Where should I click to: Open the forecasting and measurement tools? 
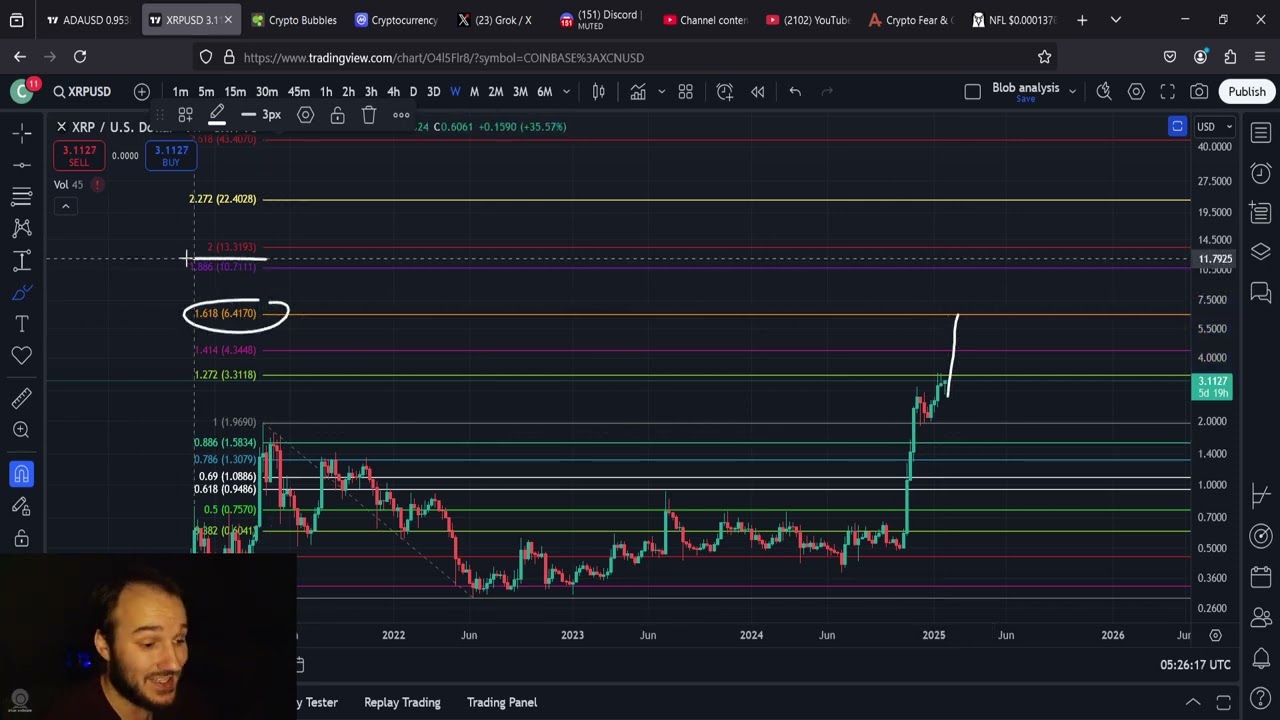coord(22,260)
